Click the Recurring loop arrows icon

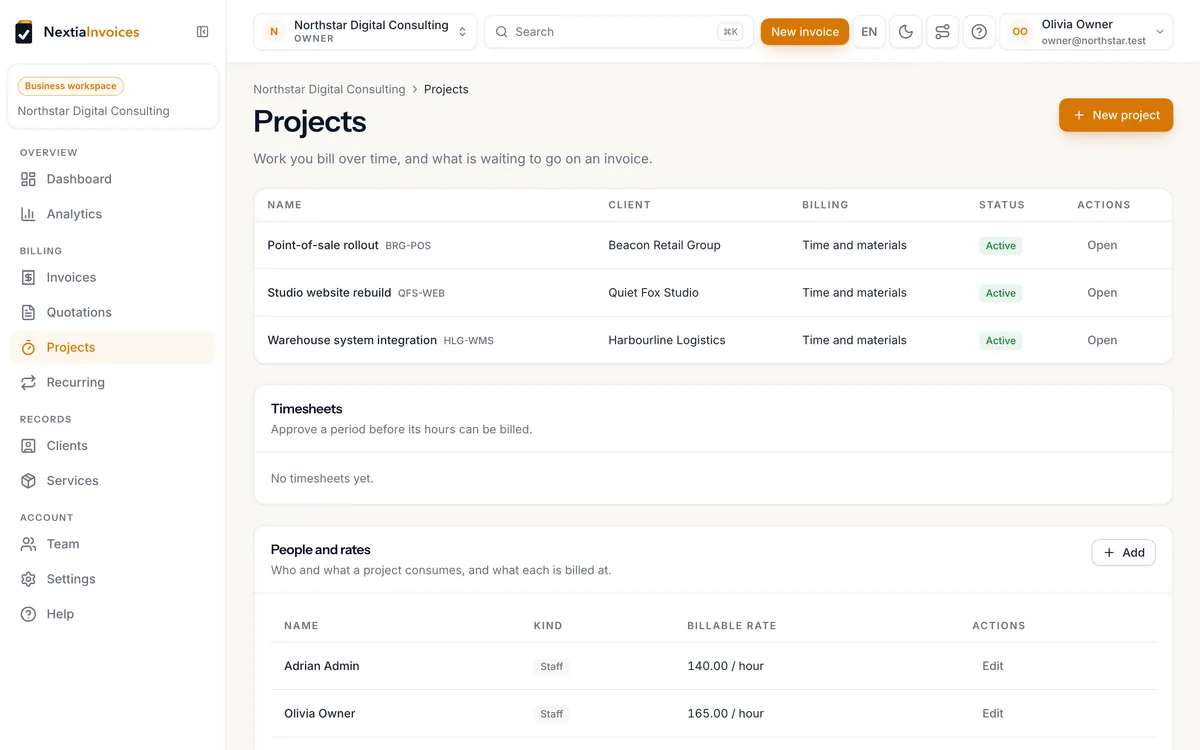pyautogui.click(x=28, y=382)
